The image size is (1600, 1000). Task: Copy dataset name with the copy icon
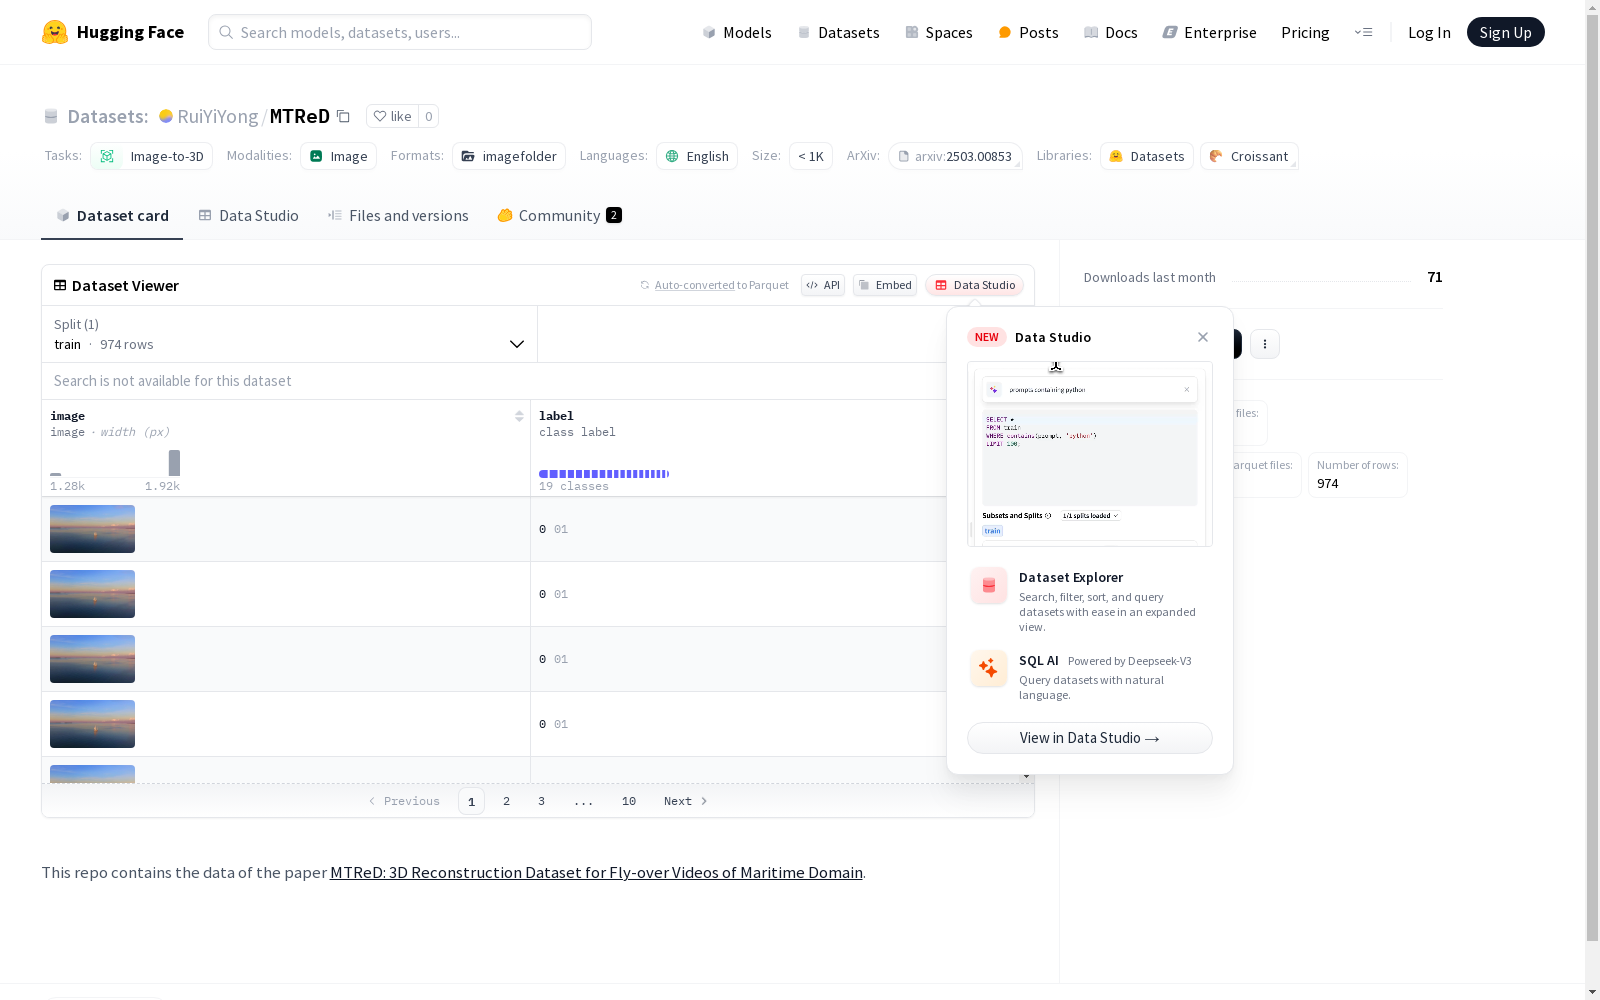point(343,116)
